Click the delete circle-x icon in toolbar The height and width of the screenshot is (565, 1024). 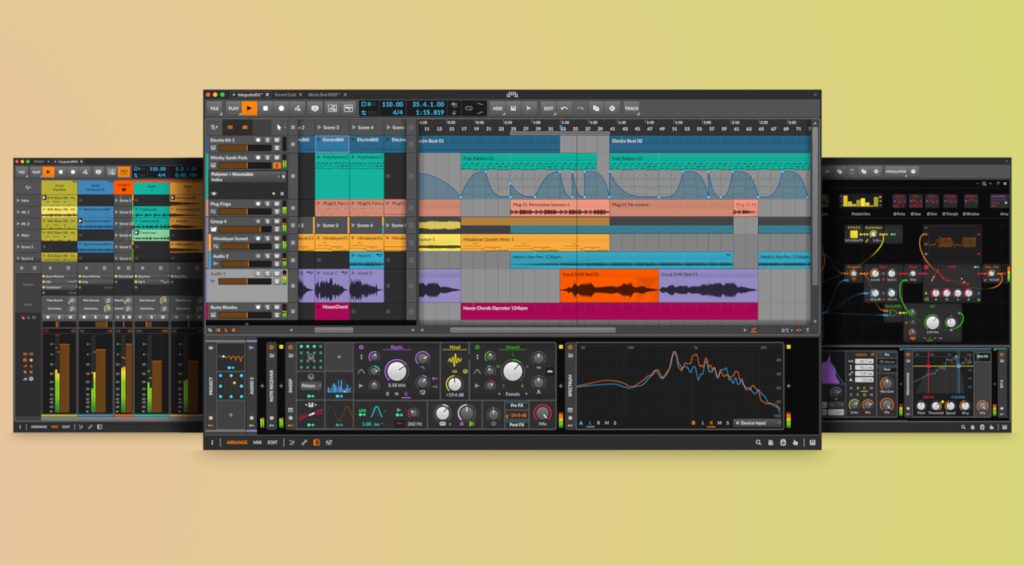pos(612,108)
